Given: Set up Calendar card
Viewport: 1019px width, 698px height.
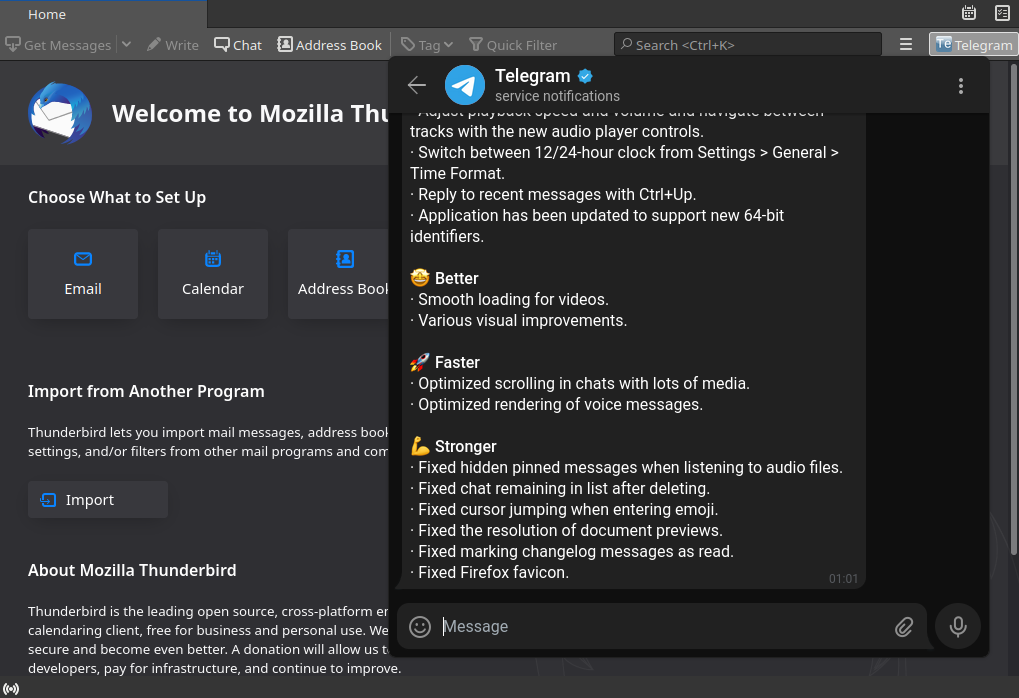Looking at the screenshot, I should 213,274.
